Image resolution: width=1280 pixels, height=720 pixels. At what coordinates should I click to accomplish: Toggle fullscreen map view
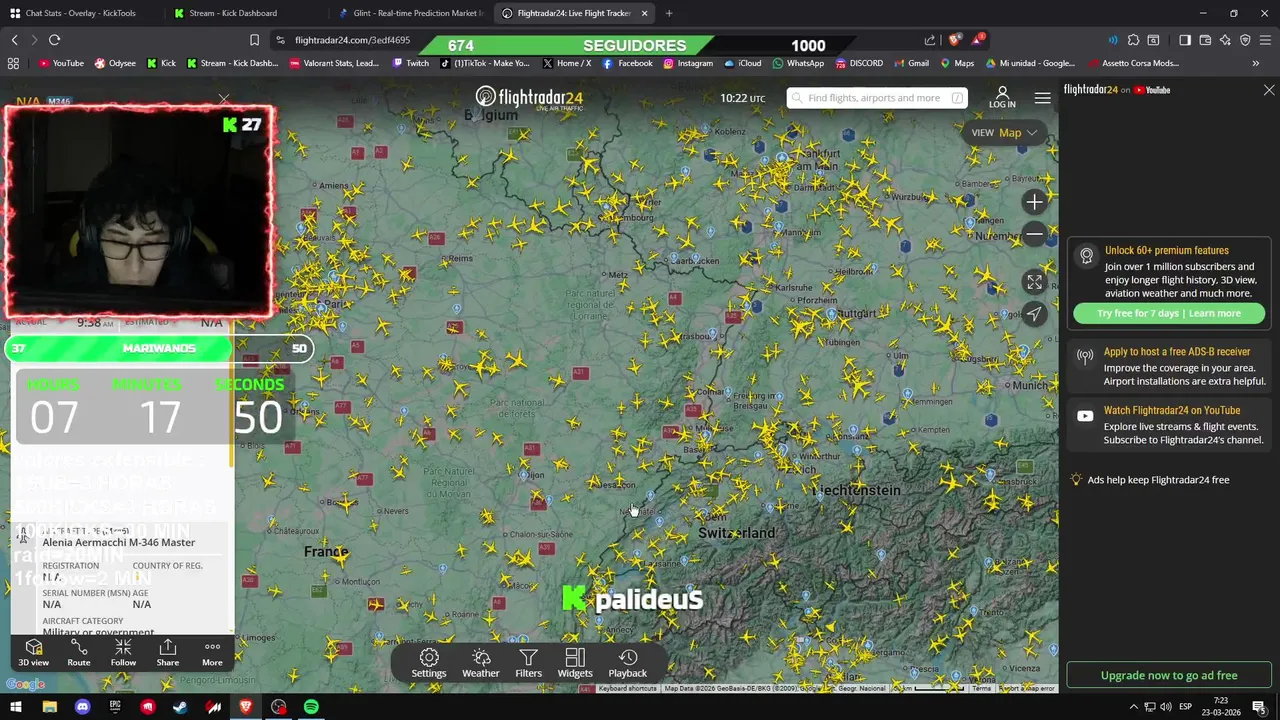[1034, 282]
